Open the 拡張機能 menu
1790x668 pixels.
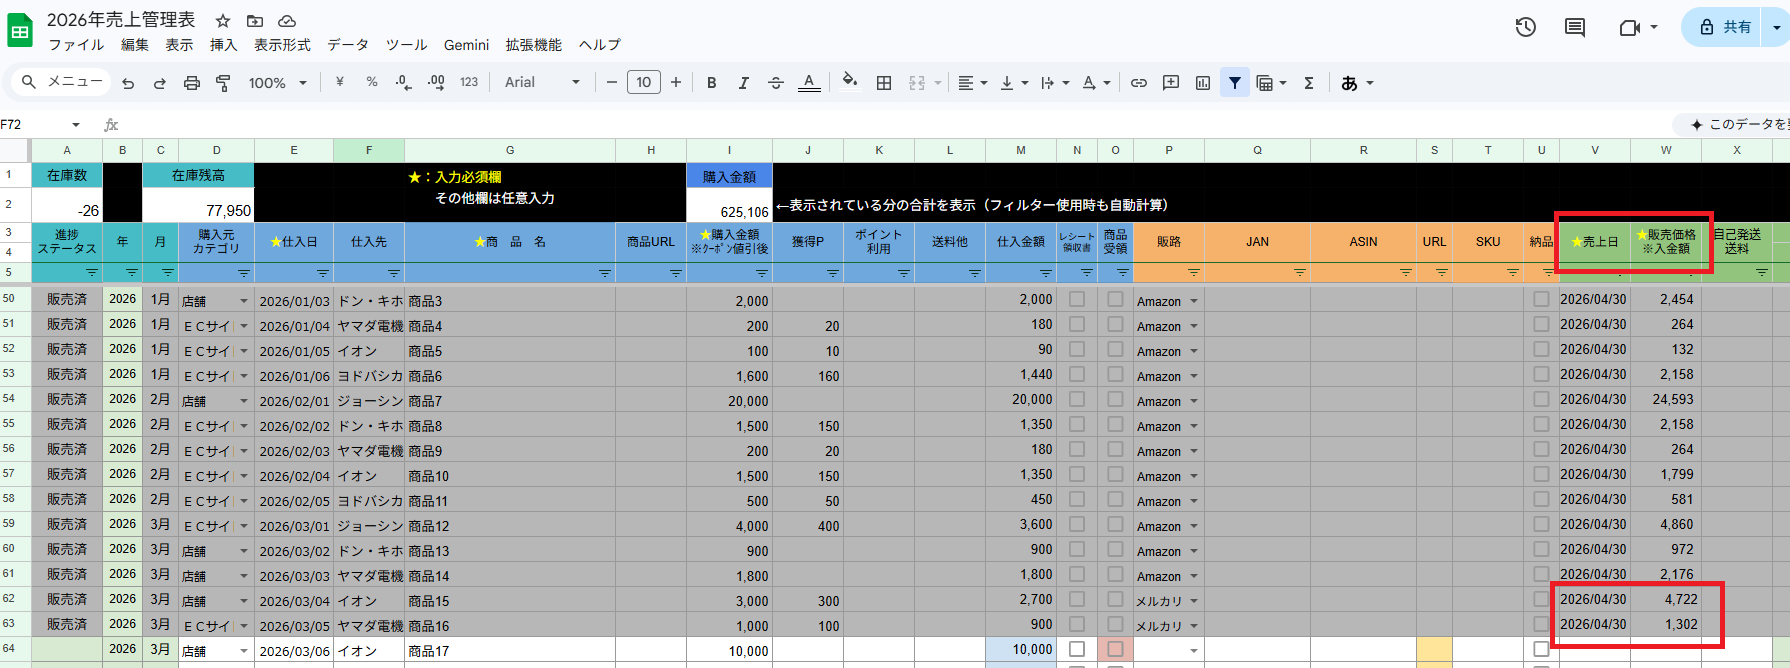(533, 45)
